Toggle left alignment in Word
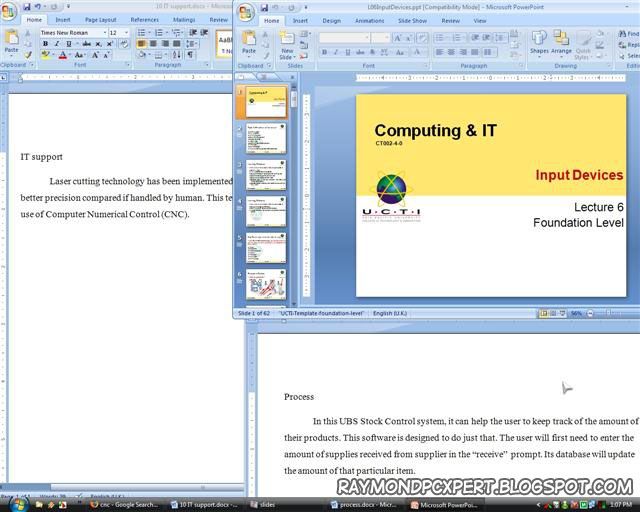The image size is (640, 512). click(x=141, y=44)
